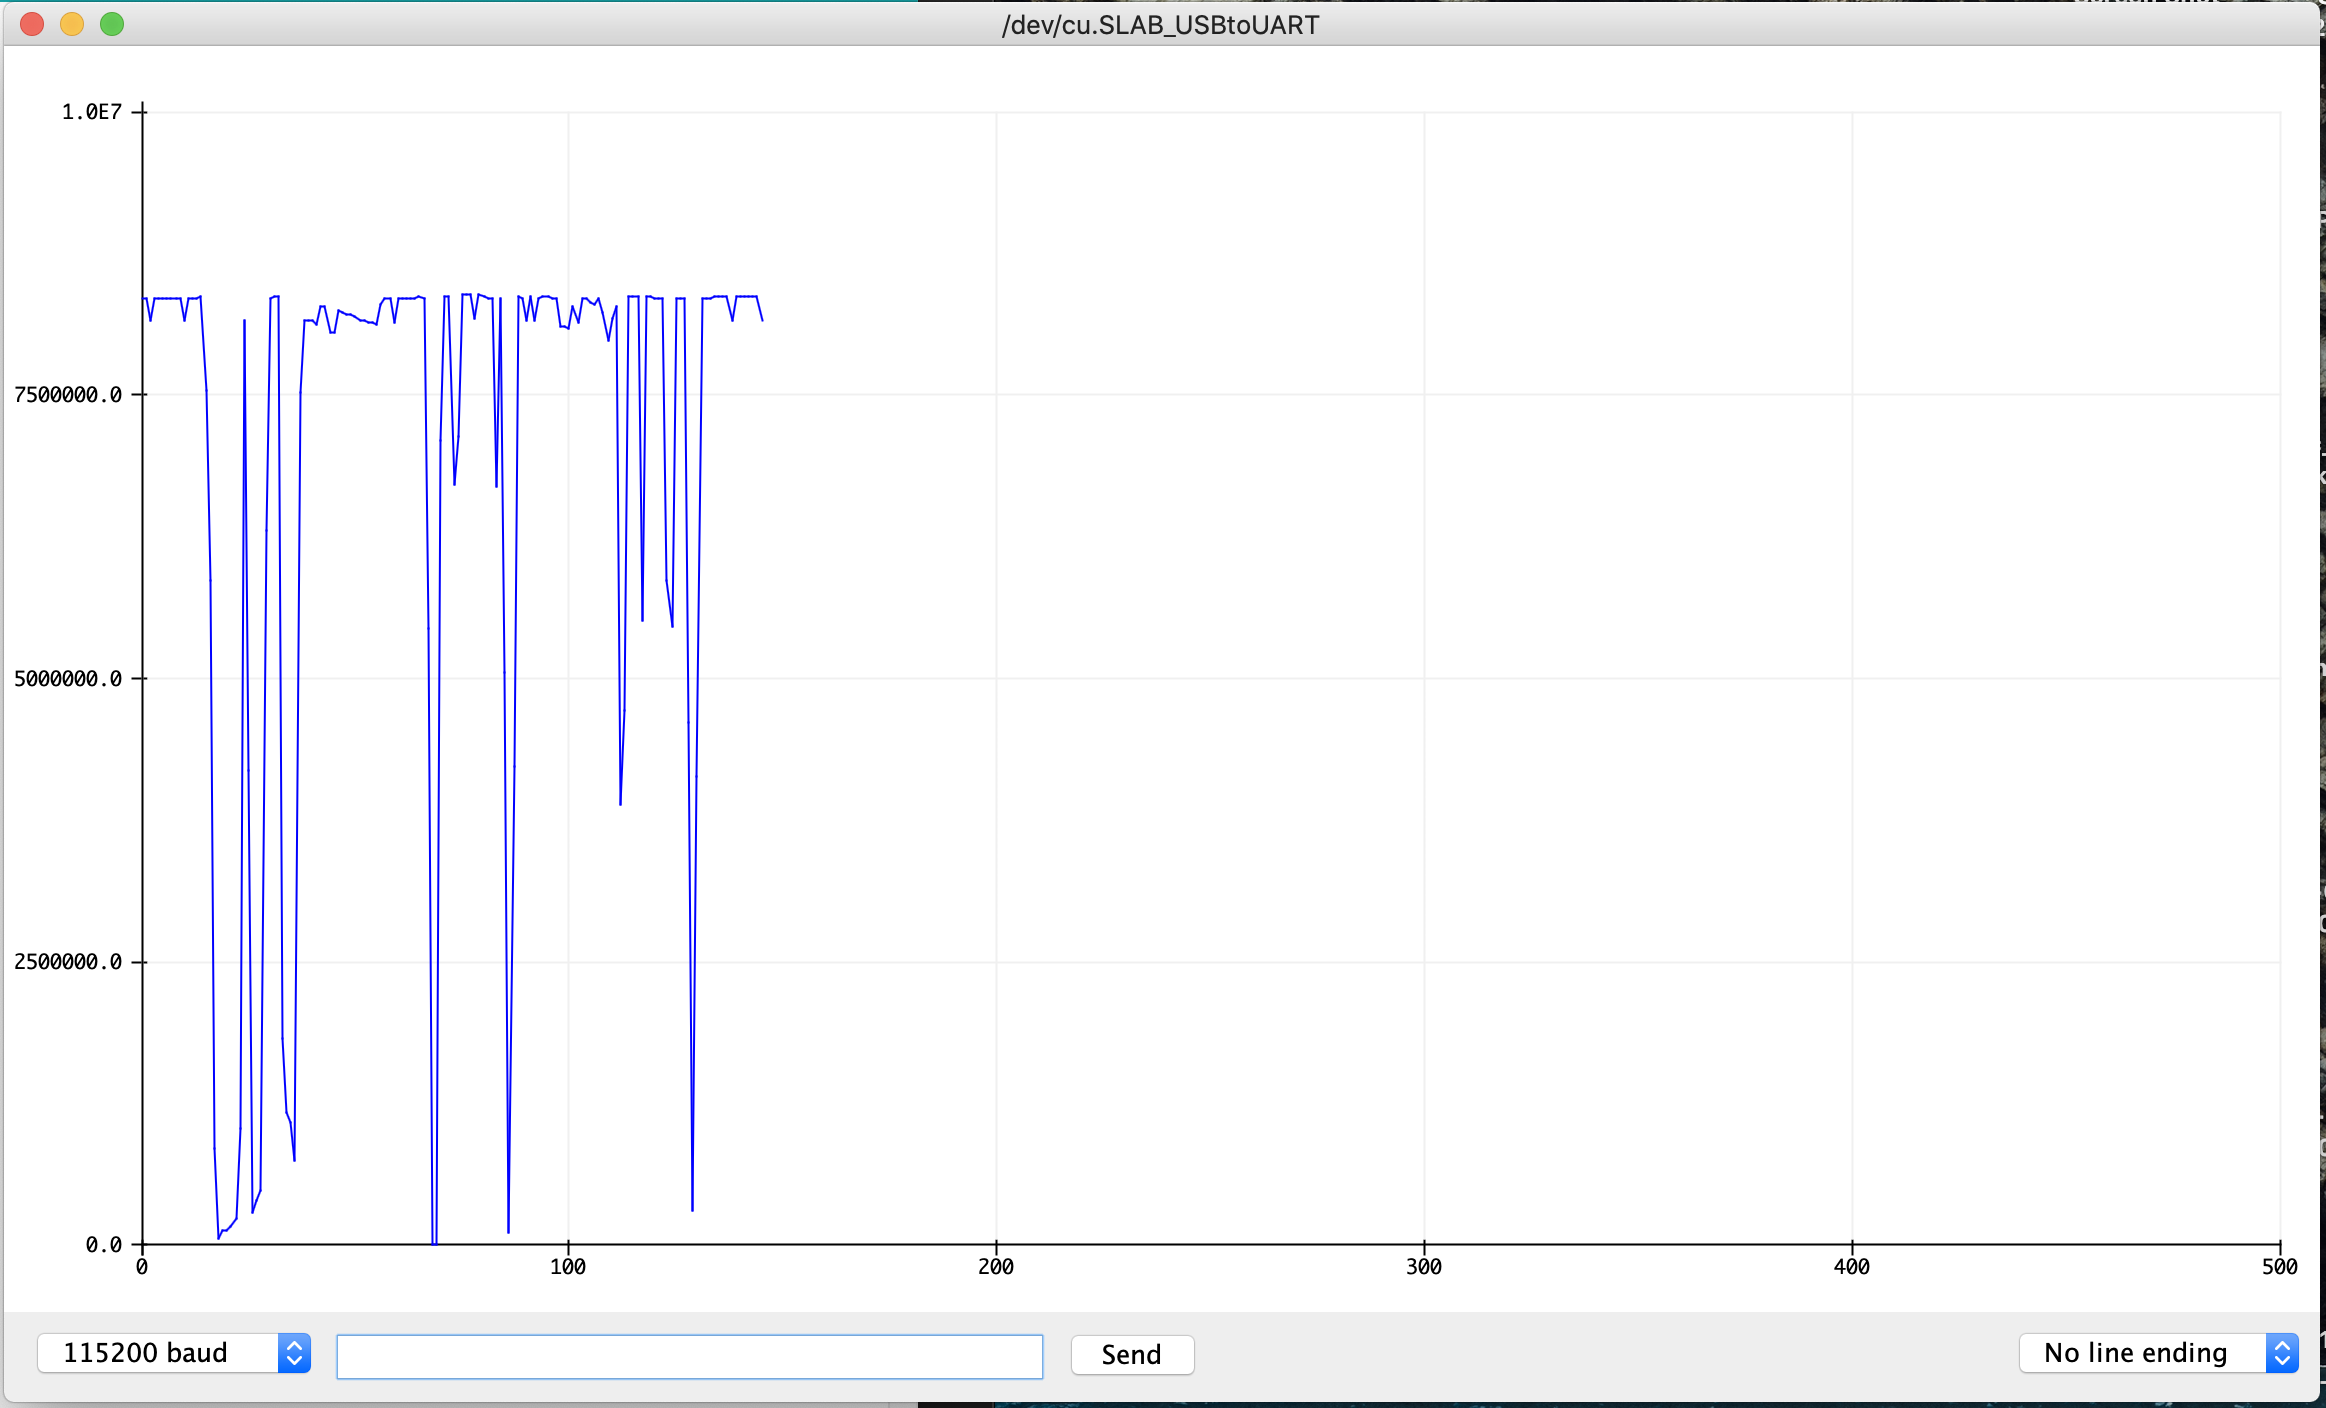Click the 300 x-axis tick label
2326x1408 pixels.
pyautogui.click(x=1424, y=1267)
